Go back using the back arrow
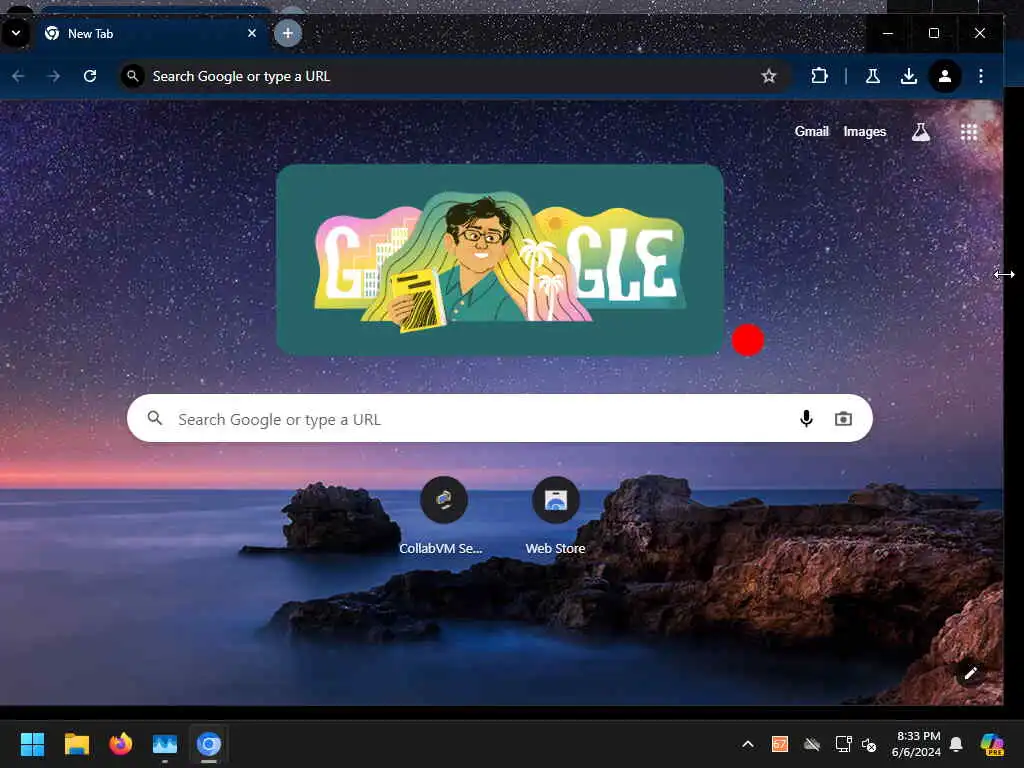The height and width of the screenshot is (768, 1024). 18,76
